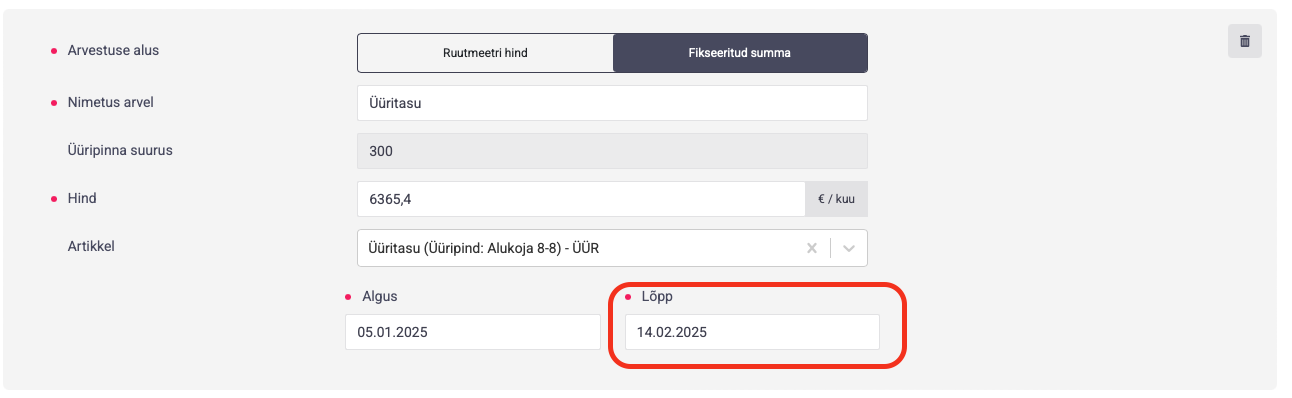Expand the Artikkel dropdown chevron
Image resolution: width=1292 pixels, height=398 pixels.
point(849,248)
